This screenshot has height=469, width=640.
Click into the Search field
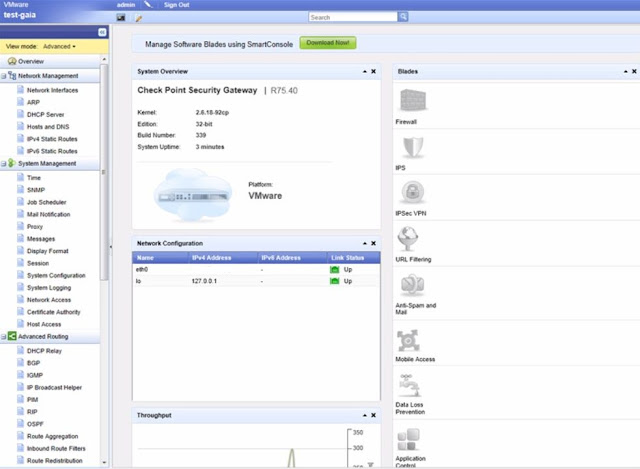pos(353,17)
